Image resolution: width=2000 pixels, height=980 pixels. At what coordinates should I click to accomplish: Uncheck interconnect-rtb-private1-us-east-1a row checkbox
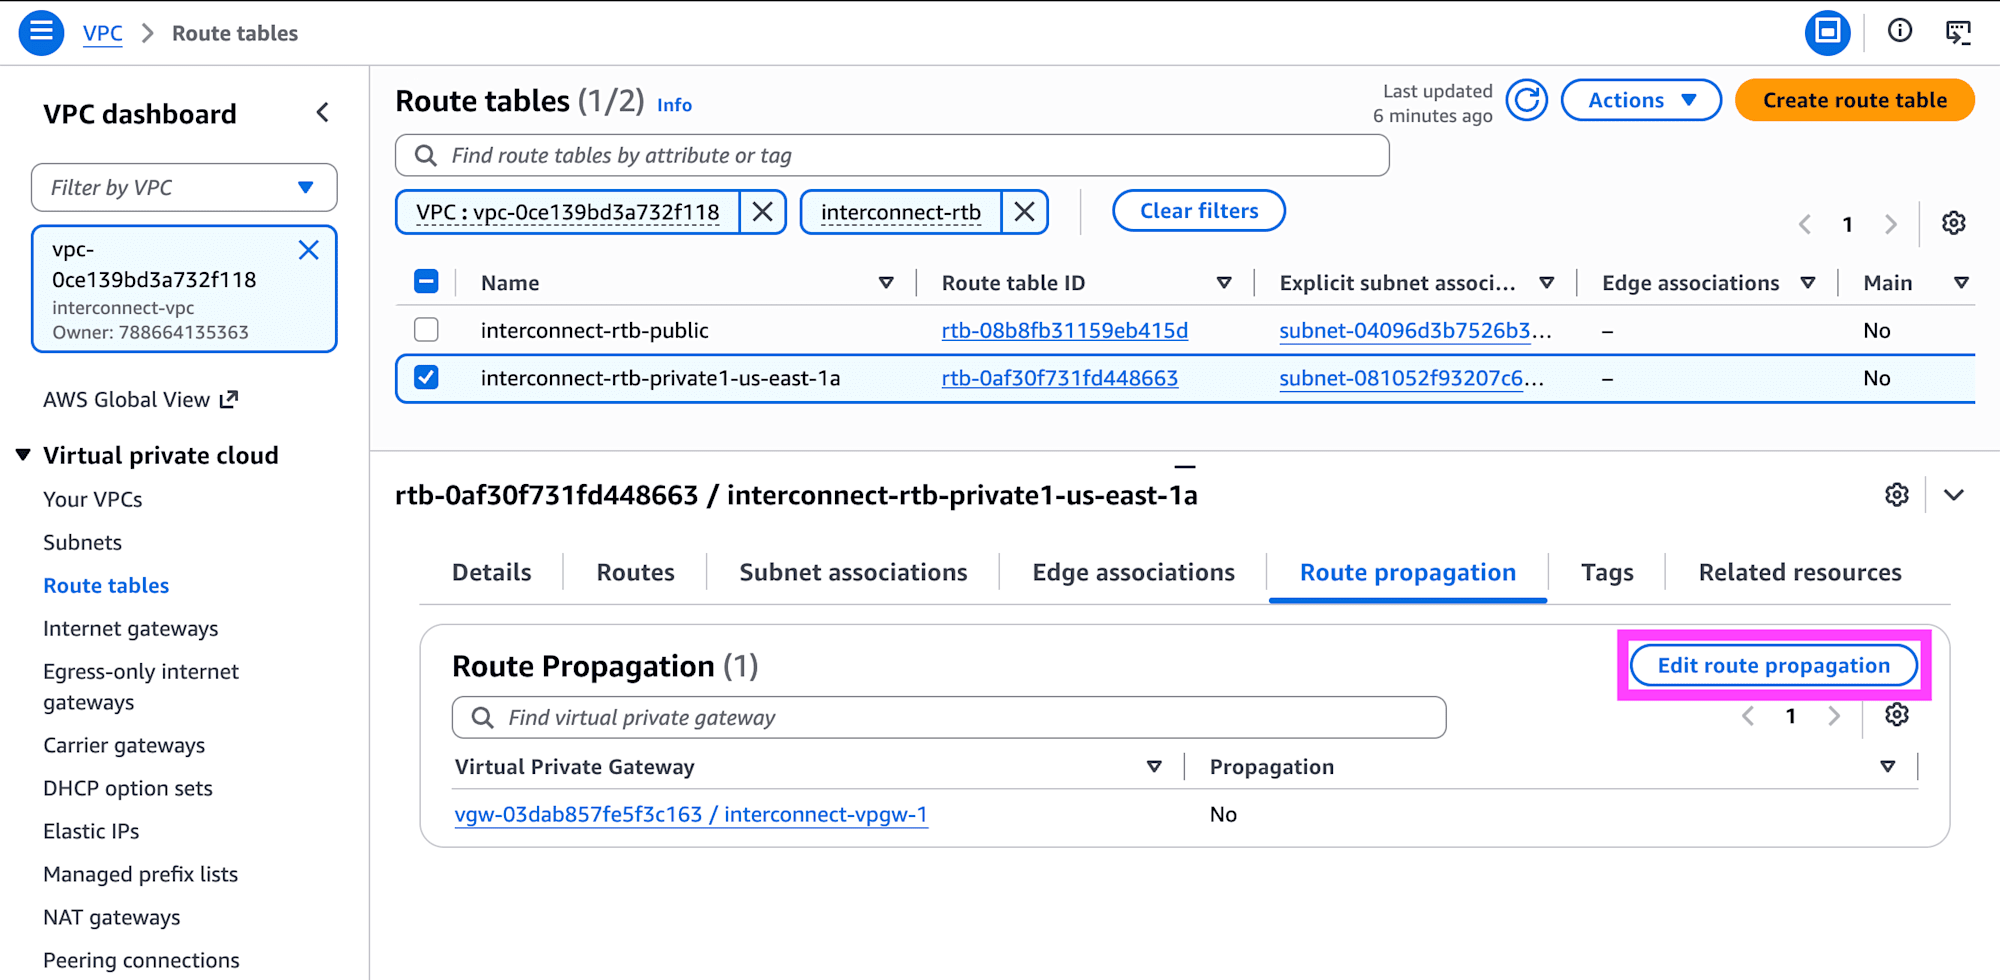click(426, 378)
